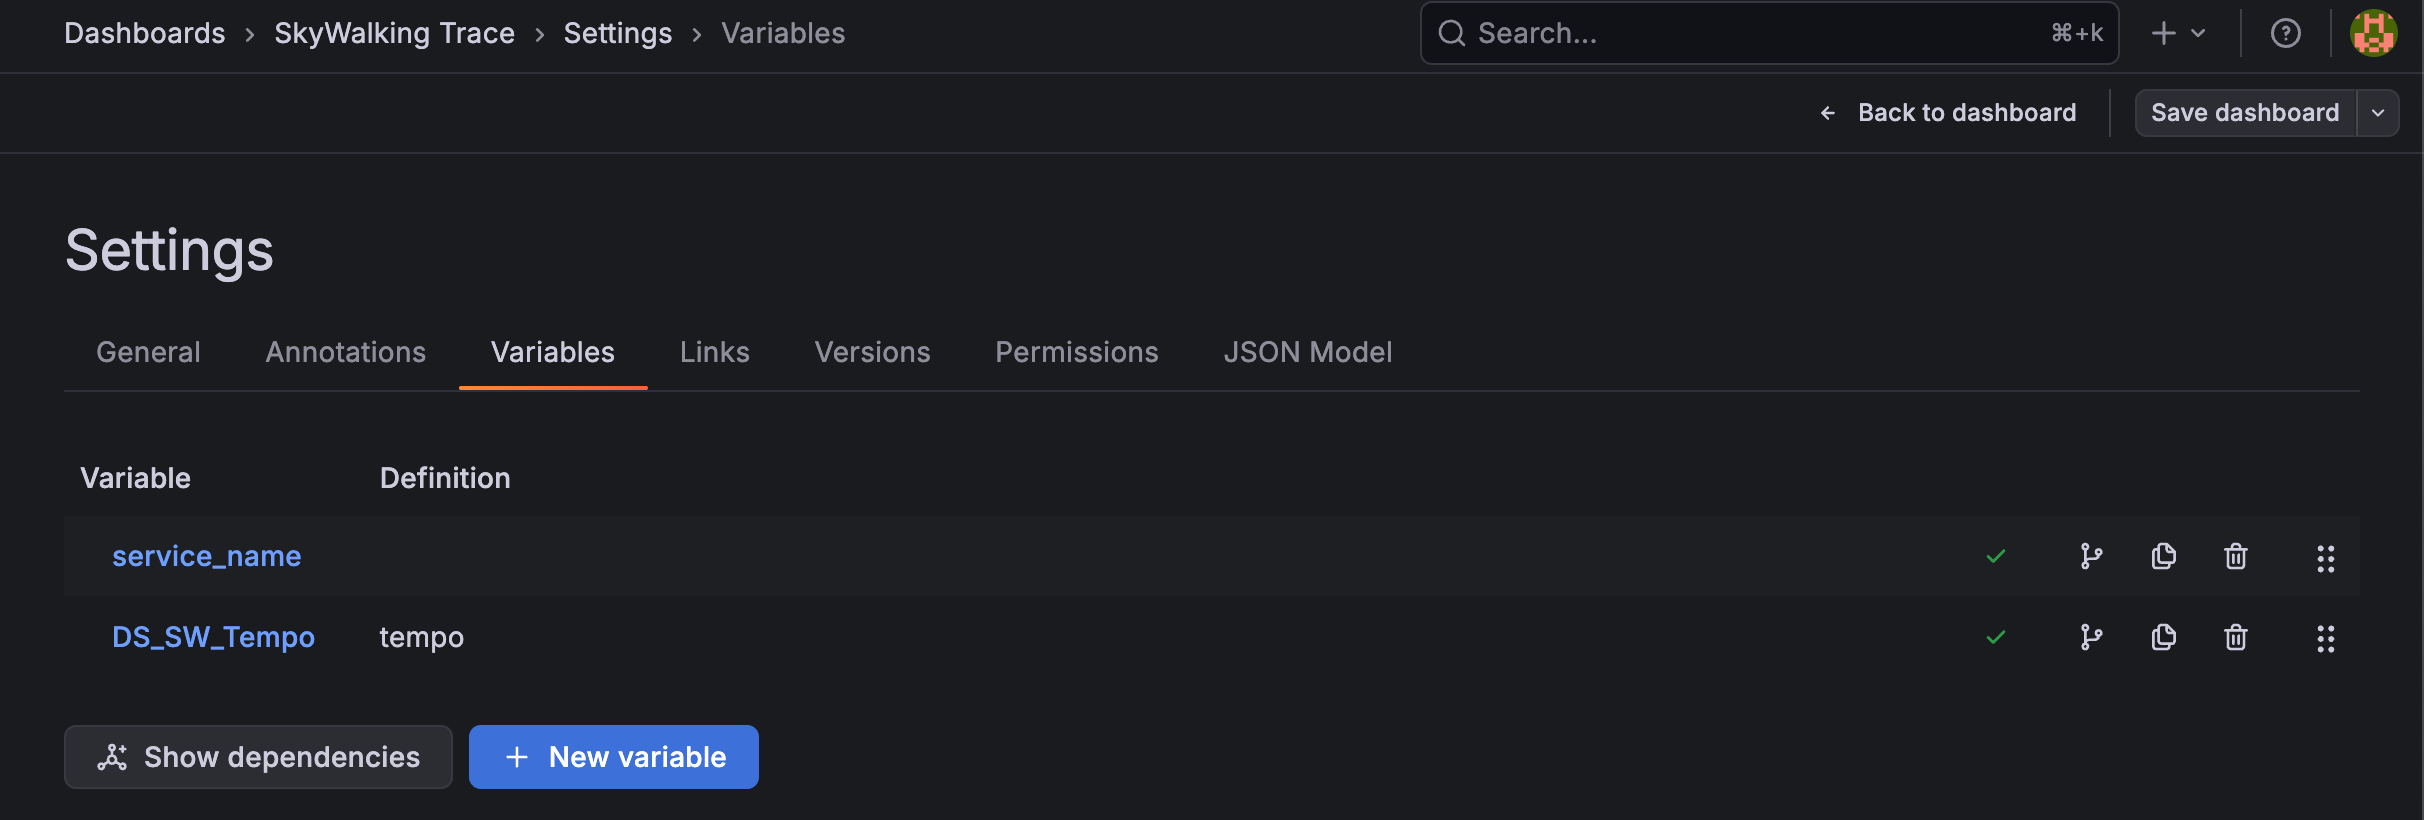2424x820 pixels.
Task: Go back to dashboard
Action: 1948,113
